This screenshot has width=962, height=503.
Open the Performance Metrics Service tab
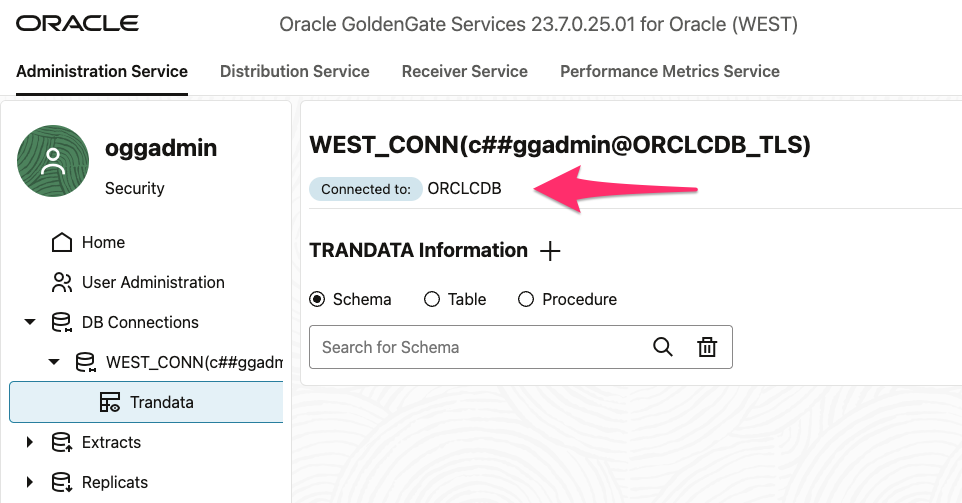670,71
